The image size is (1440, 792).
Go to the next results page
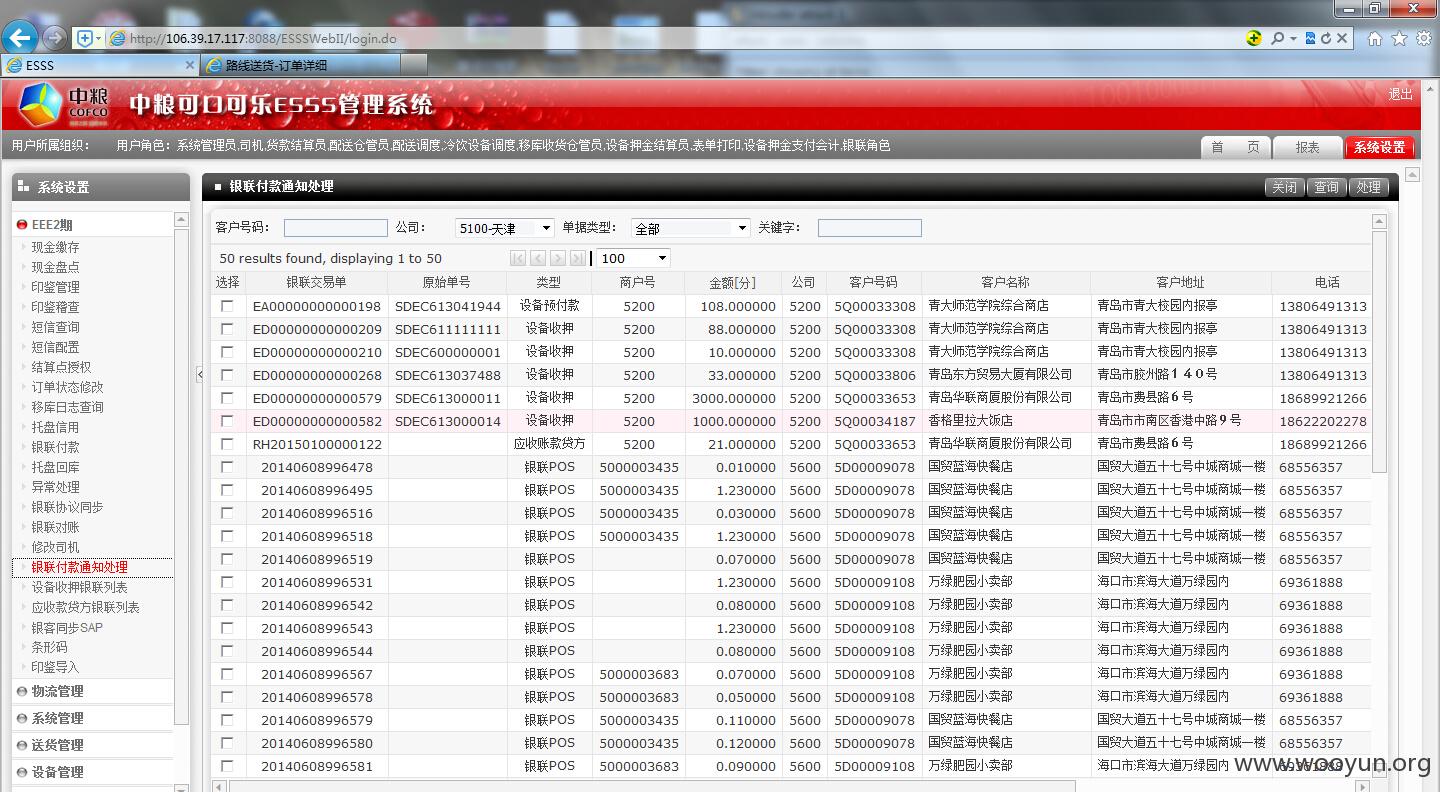click(x=558, y=258)
